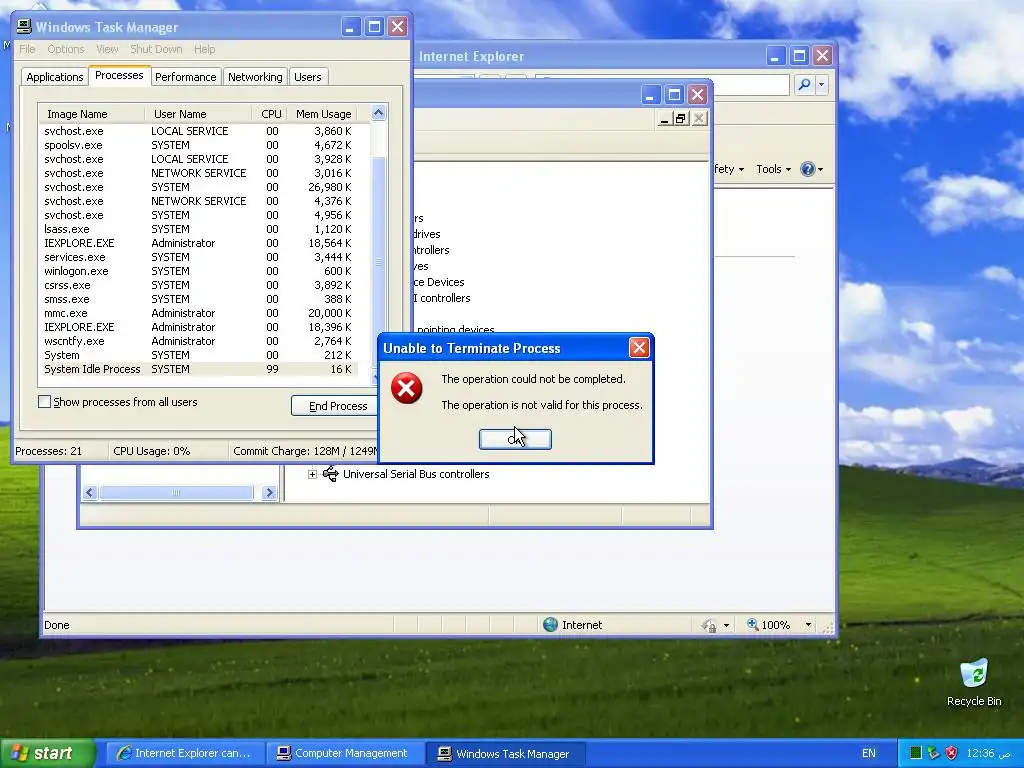
Task: Select the wscntfy.exe process row
Action: [199, 341]
